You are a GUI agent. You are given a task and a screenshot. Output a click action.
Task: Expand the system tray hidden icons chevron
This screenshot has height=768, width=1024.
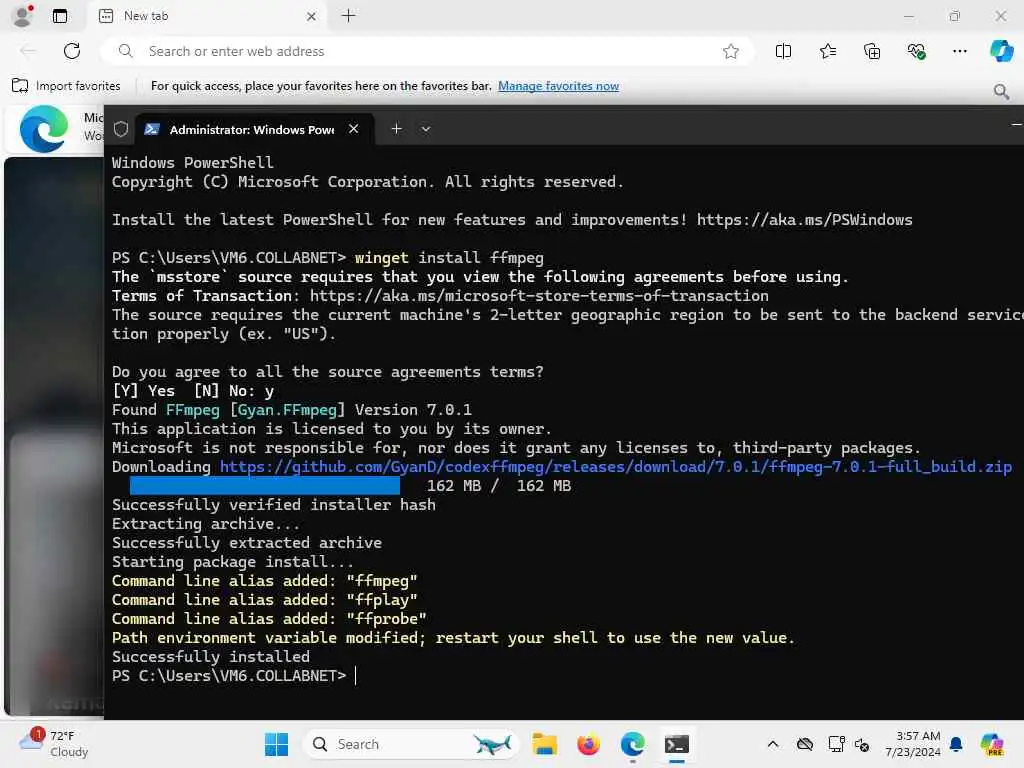[773, 744]
